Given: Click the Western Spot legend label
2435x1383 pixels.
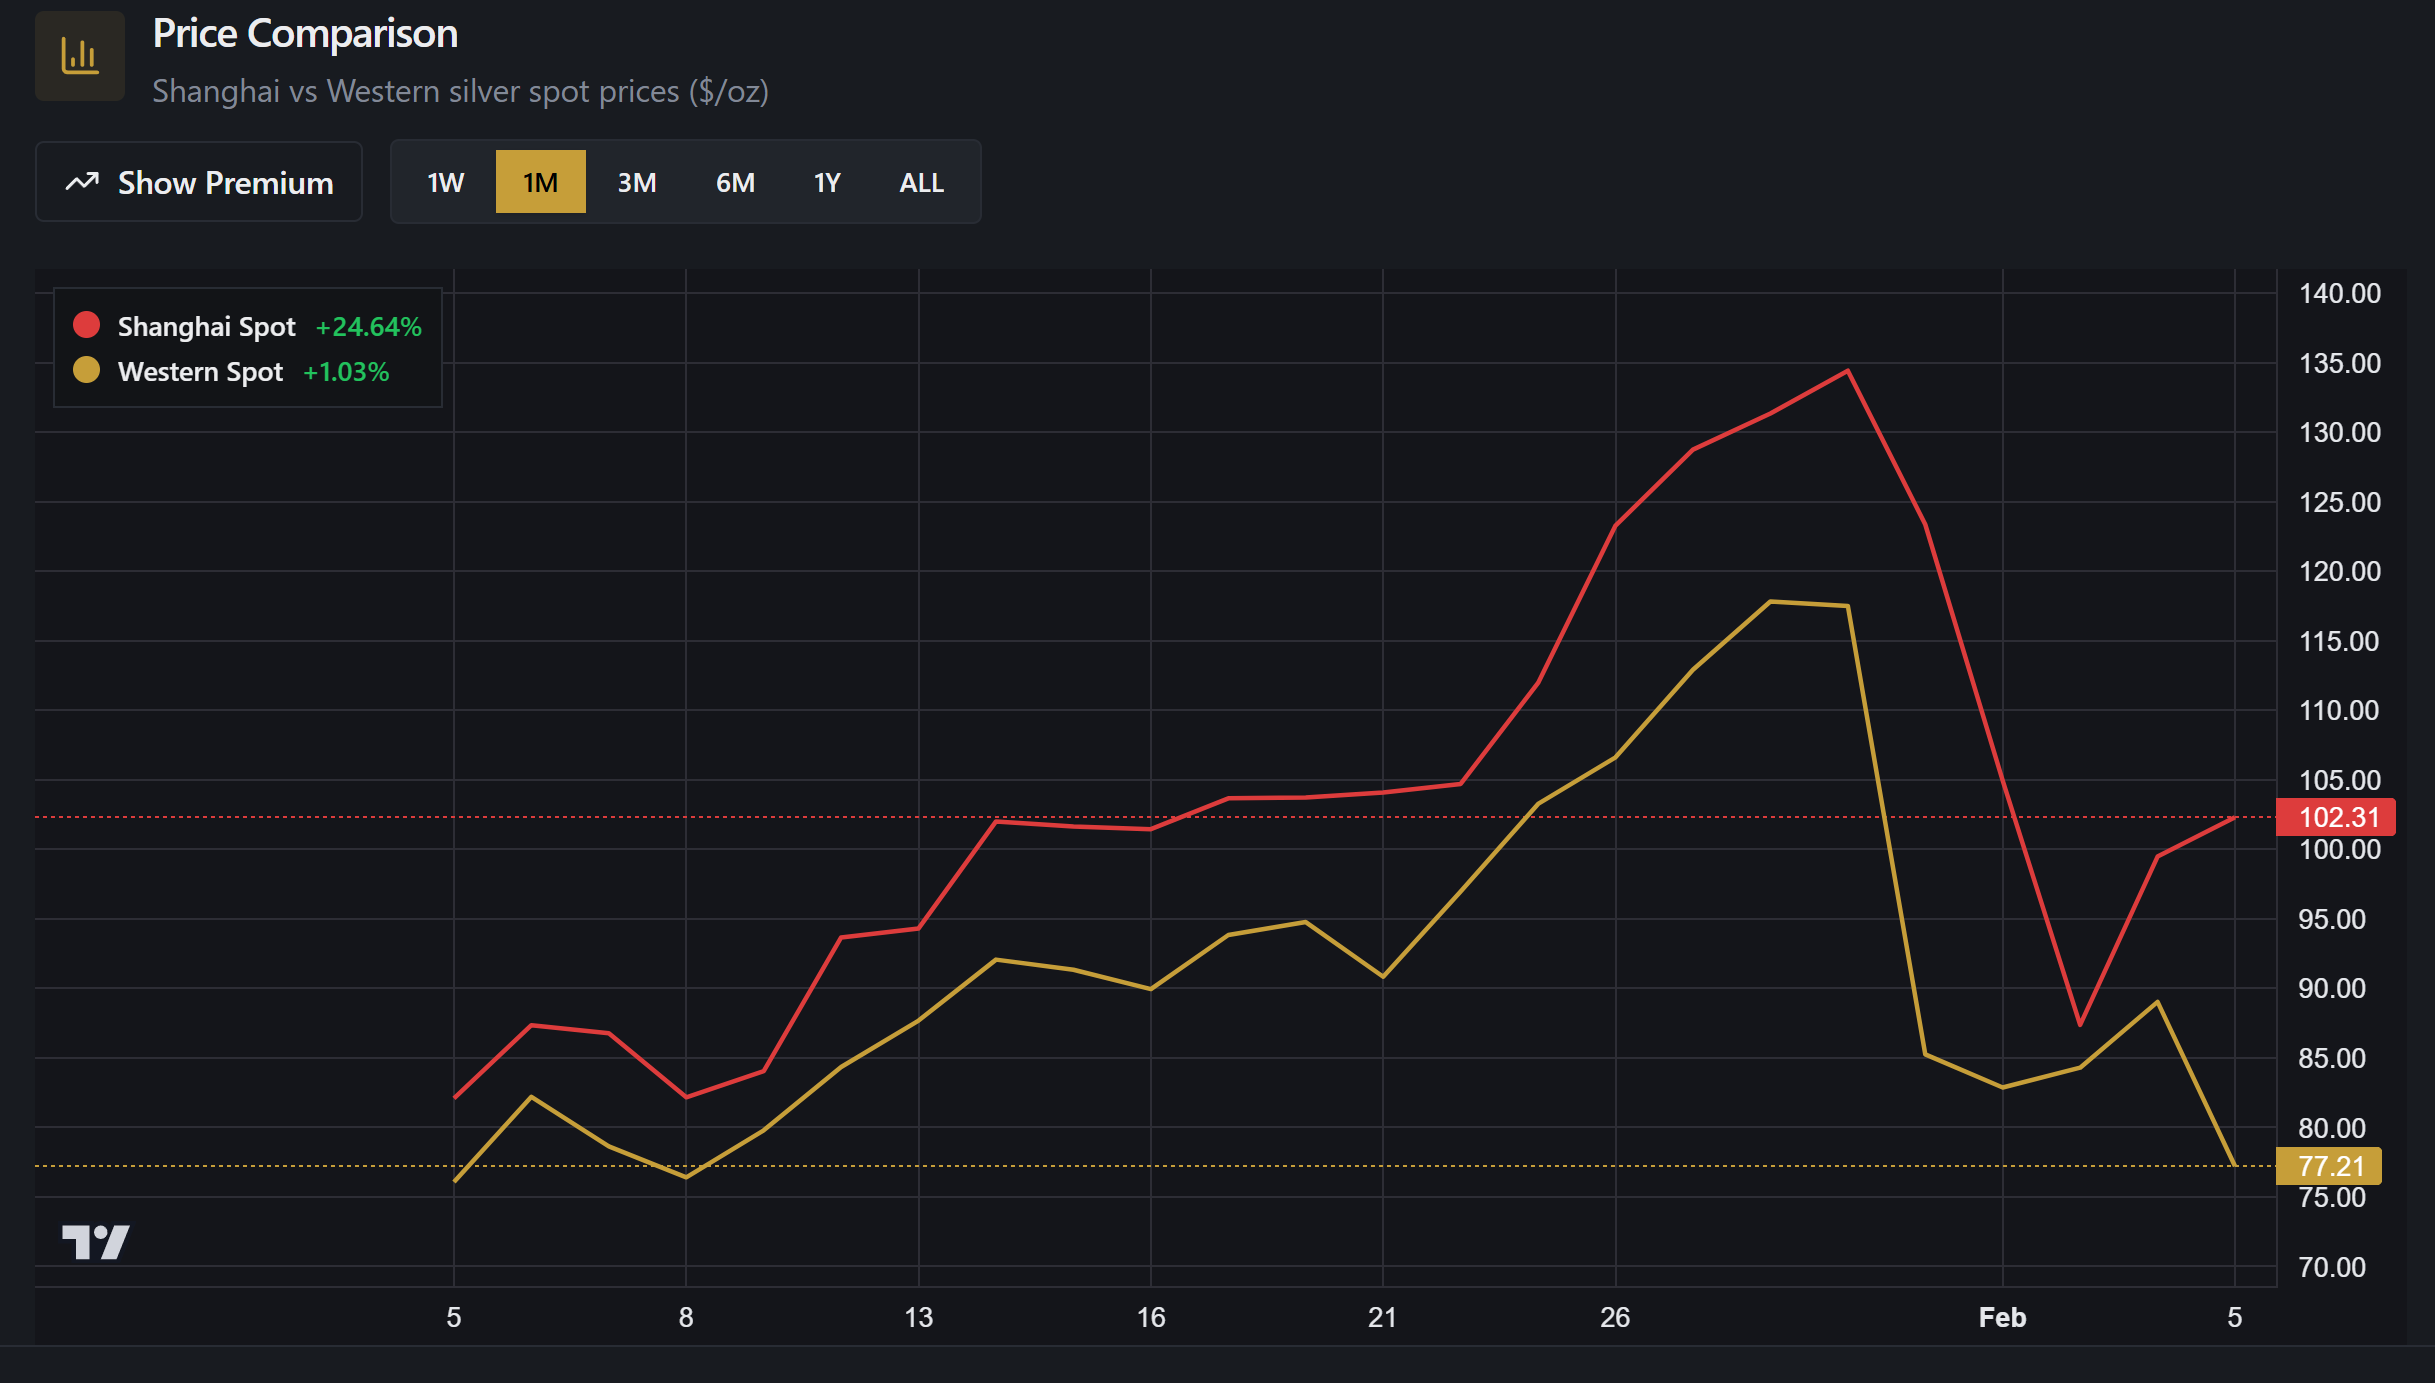Looking at the screenshot, I should click(x=200, y=372).
